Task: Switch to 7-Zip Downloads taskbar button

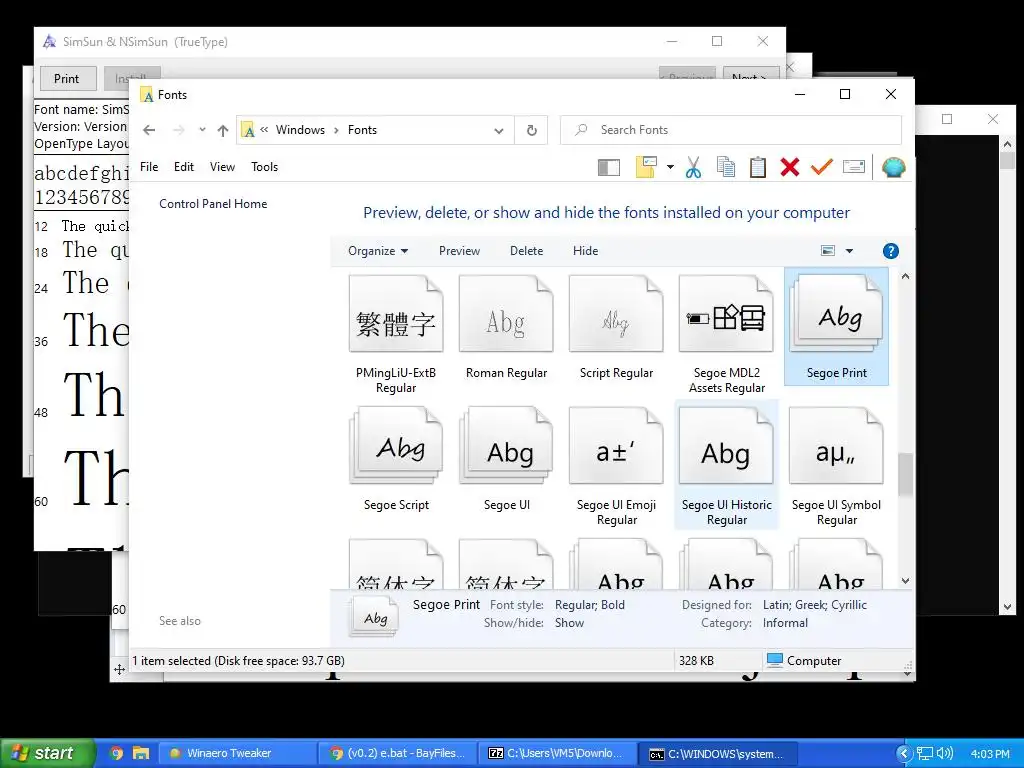Action: coord(558,753)
